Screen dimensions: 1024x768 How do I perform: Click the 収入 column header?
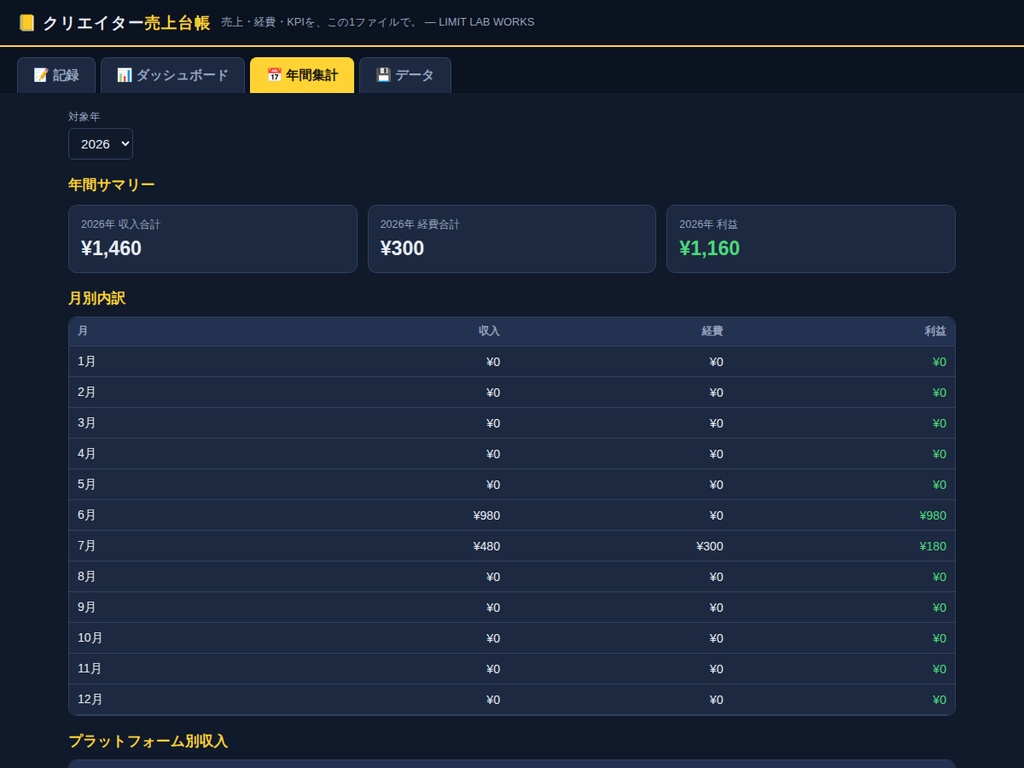click(489, 331)
